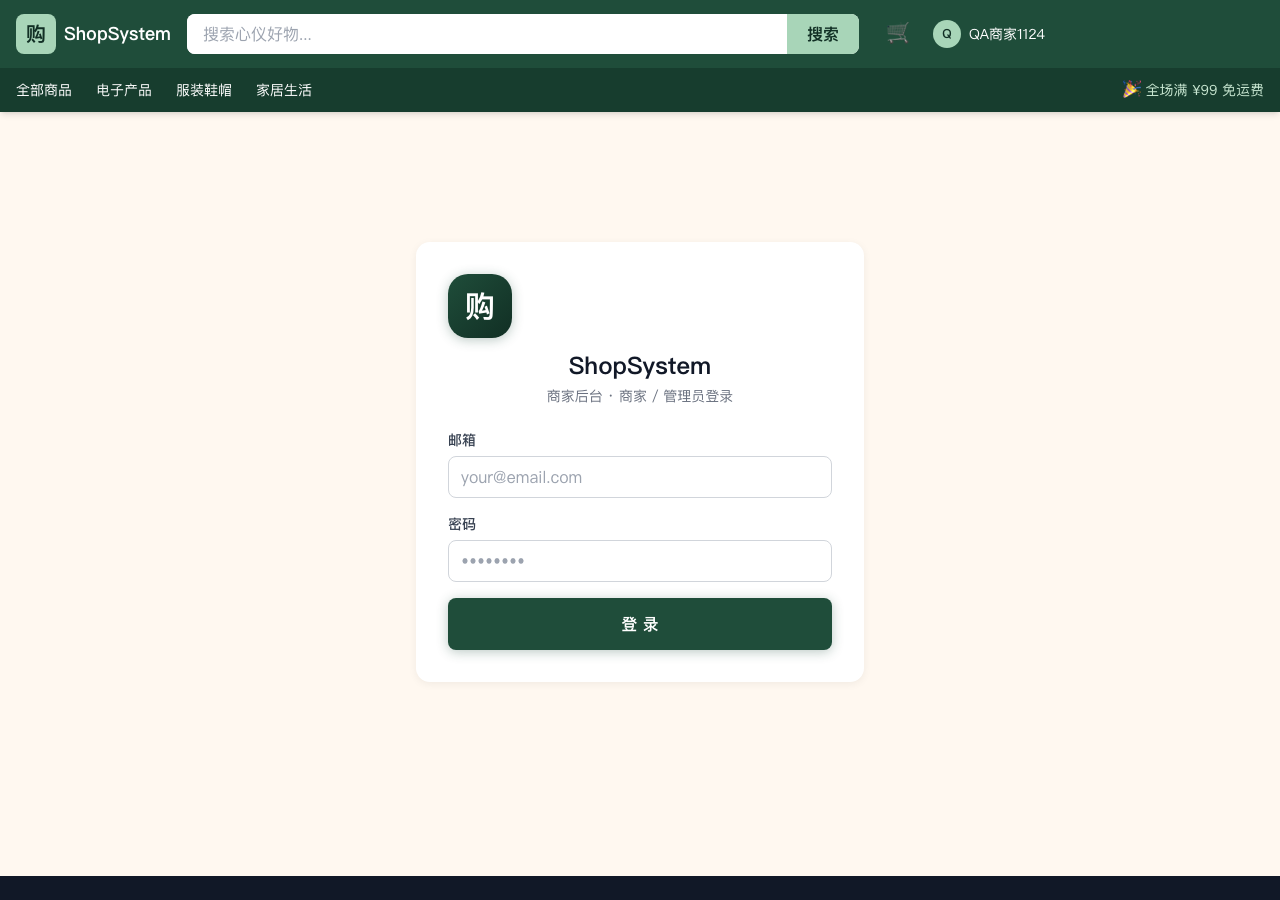Viewport: 1280px width, 900px height.
Task: Select 全部商品 navigation item
Action: point(44,90)
